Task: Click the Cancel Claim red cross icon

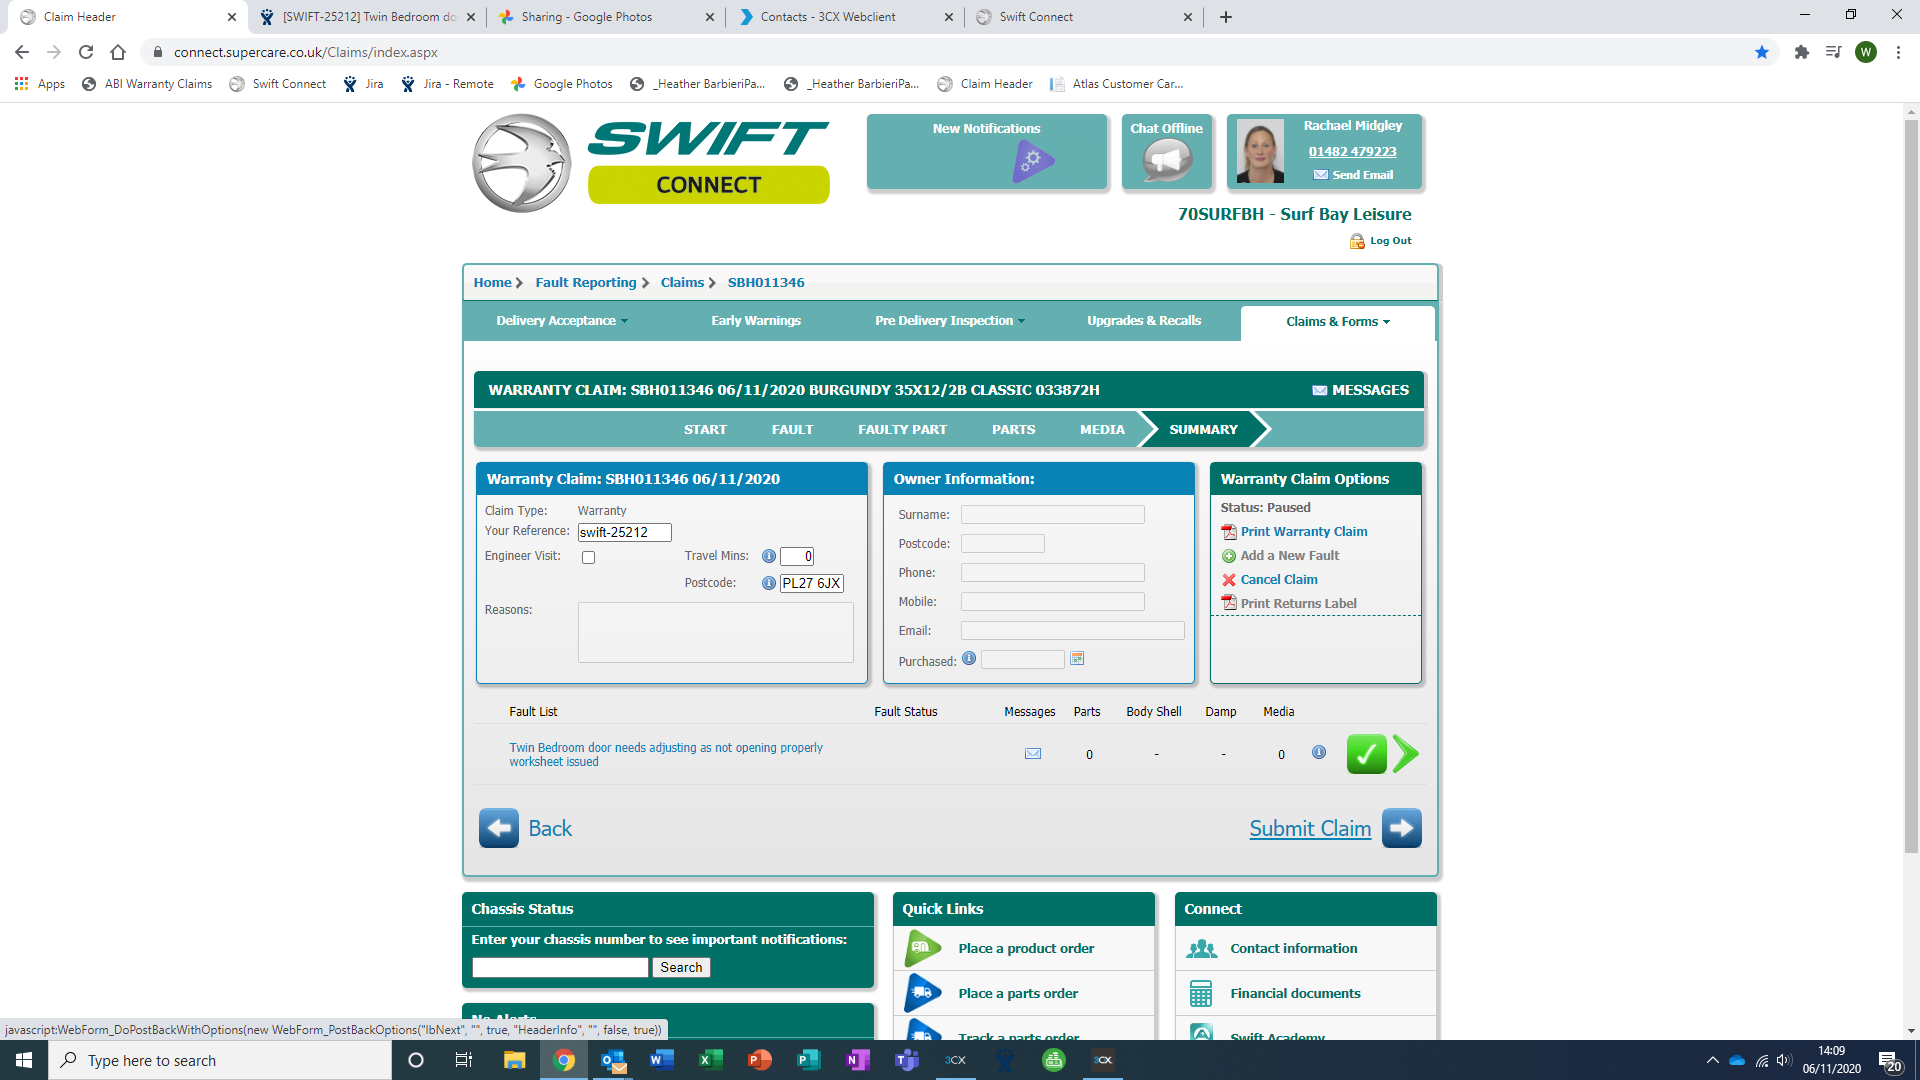Action: [x=1229, y=580]
